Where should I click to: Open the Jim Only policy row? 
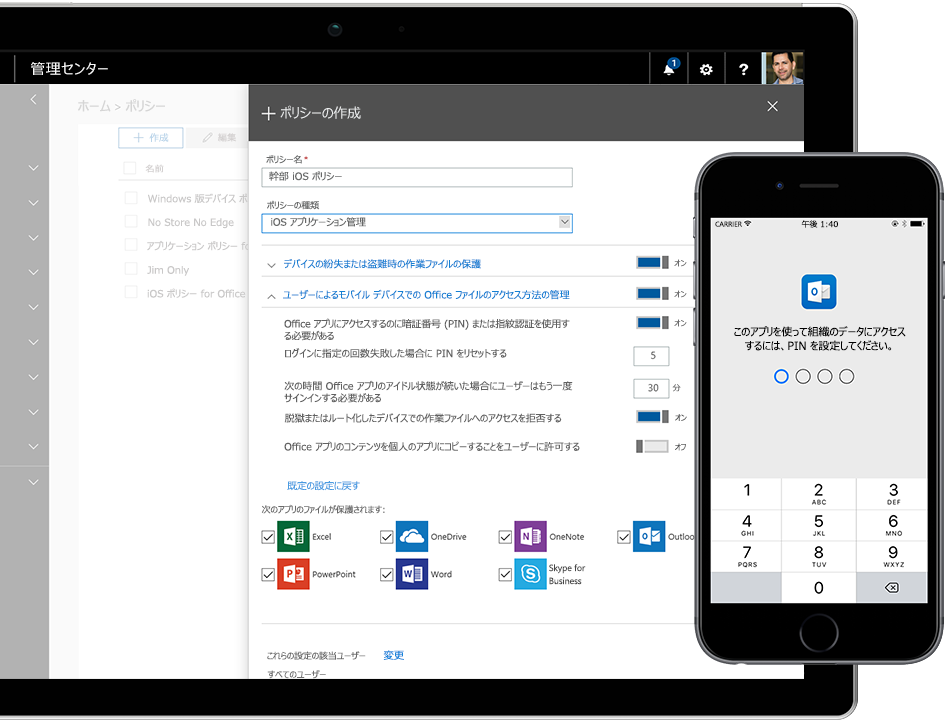[x=168, y=270]
